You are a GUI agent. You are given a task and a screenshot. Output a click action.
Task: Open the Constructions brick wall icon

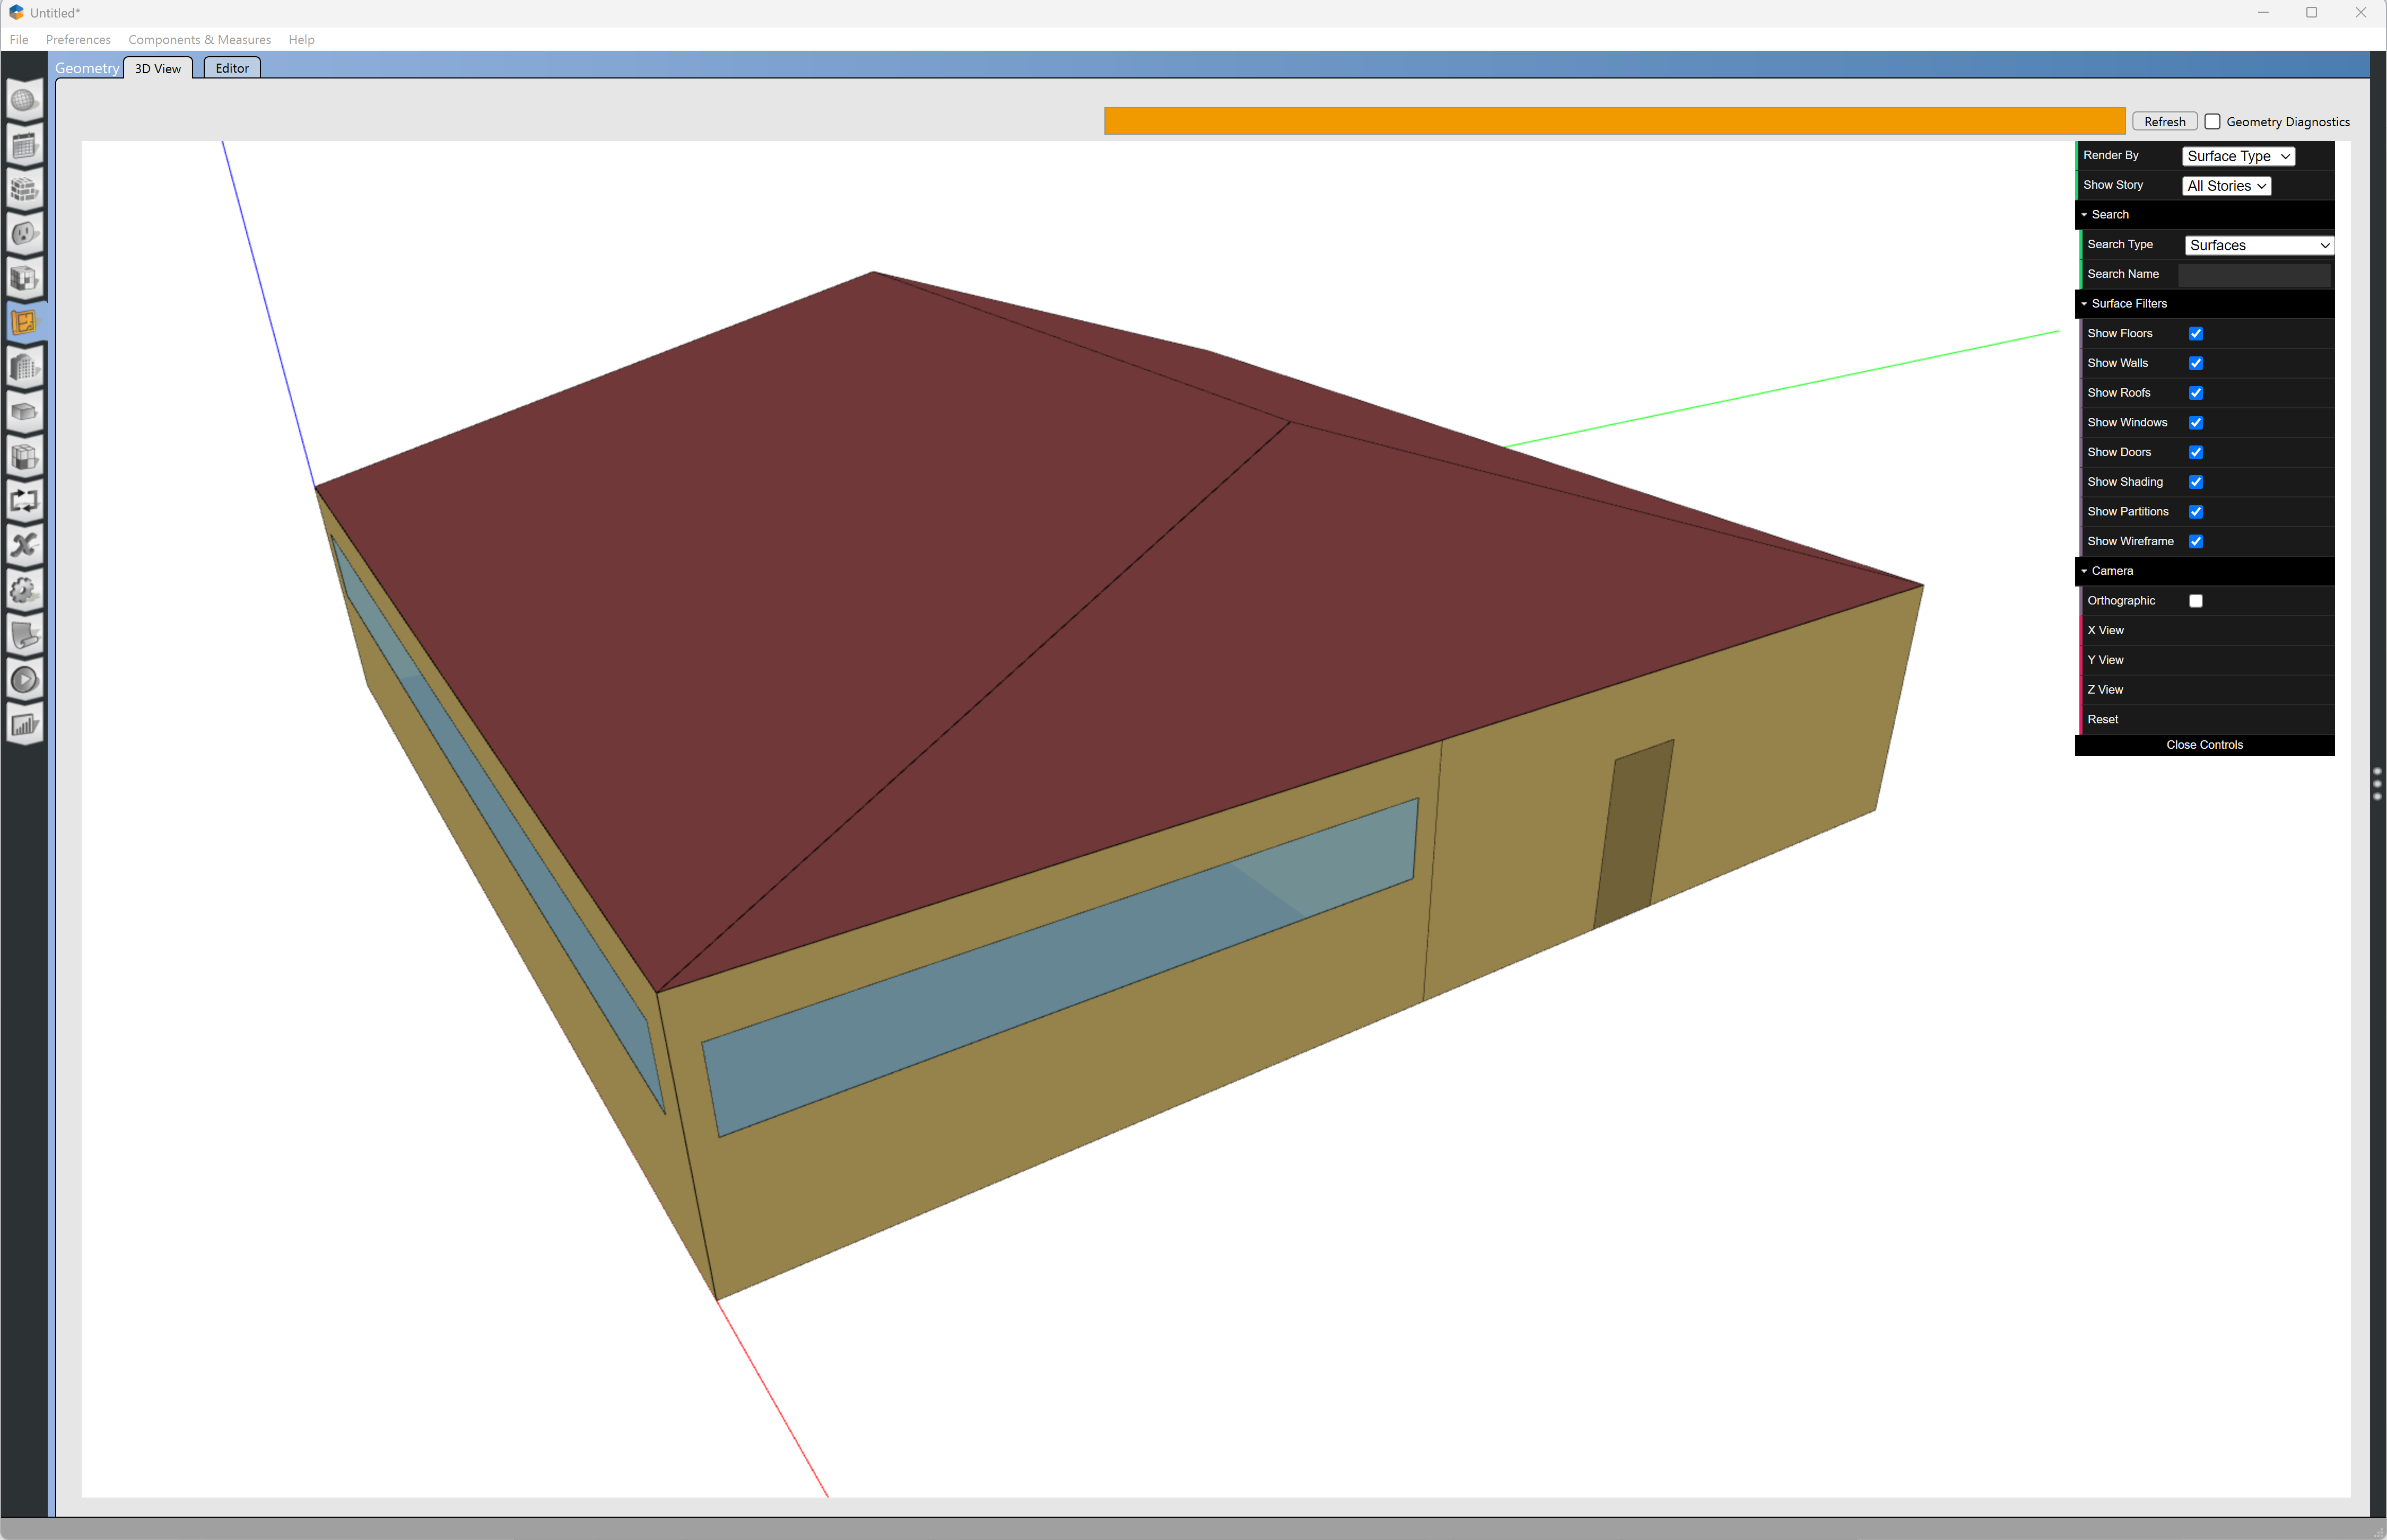24,189
